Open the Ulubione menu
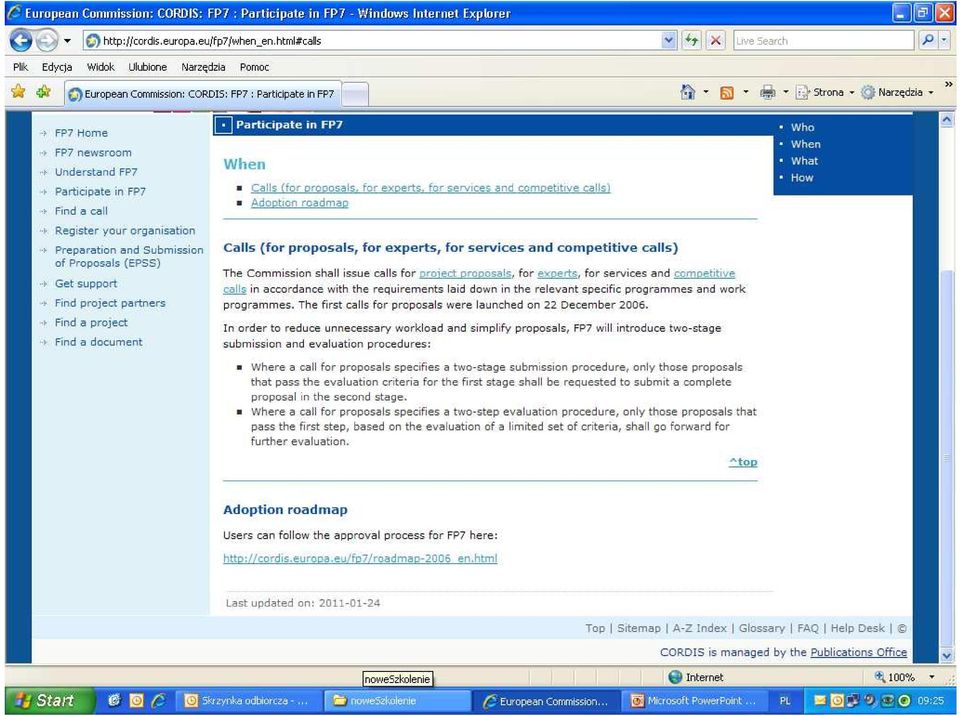960x716 pixels. tap(148, 67)
